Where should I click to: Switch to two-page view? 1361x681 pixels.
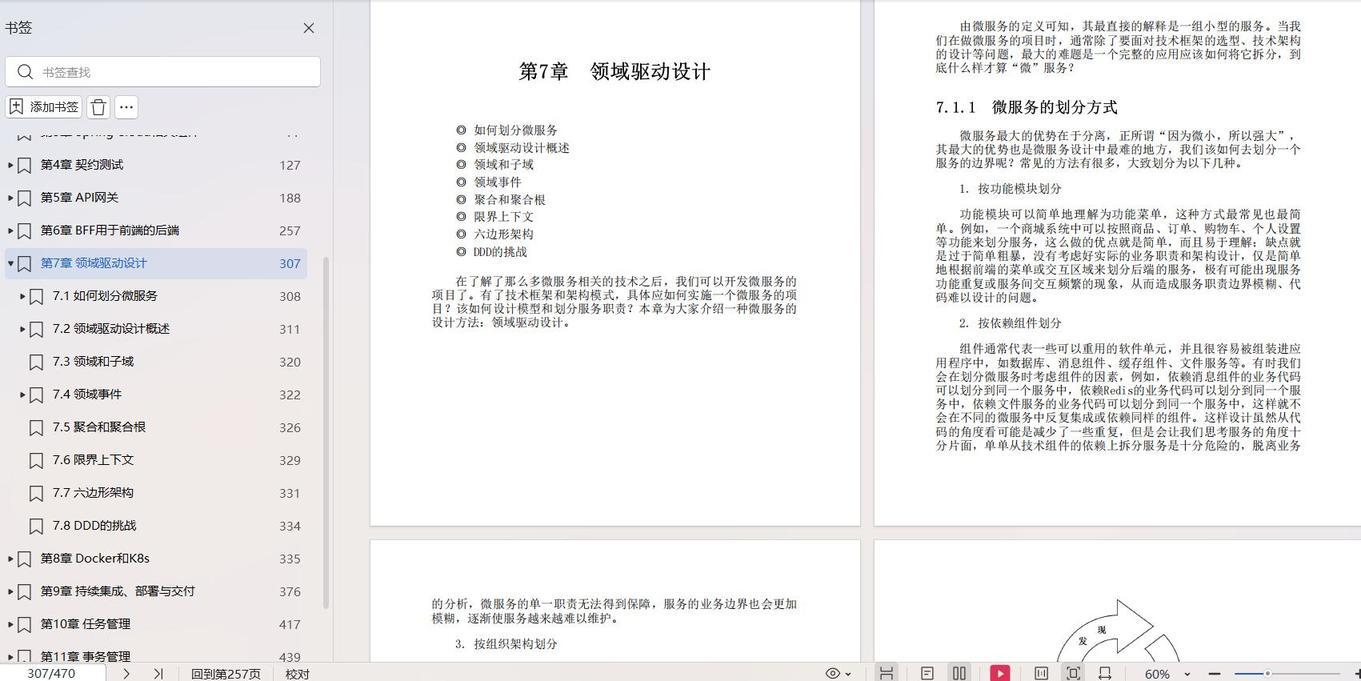[959, 673]
